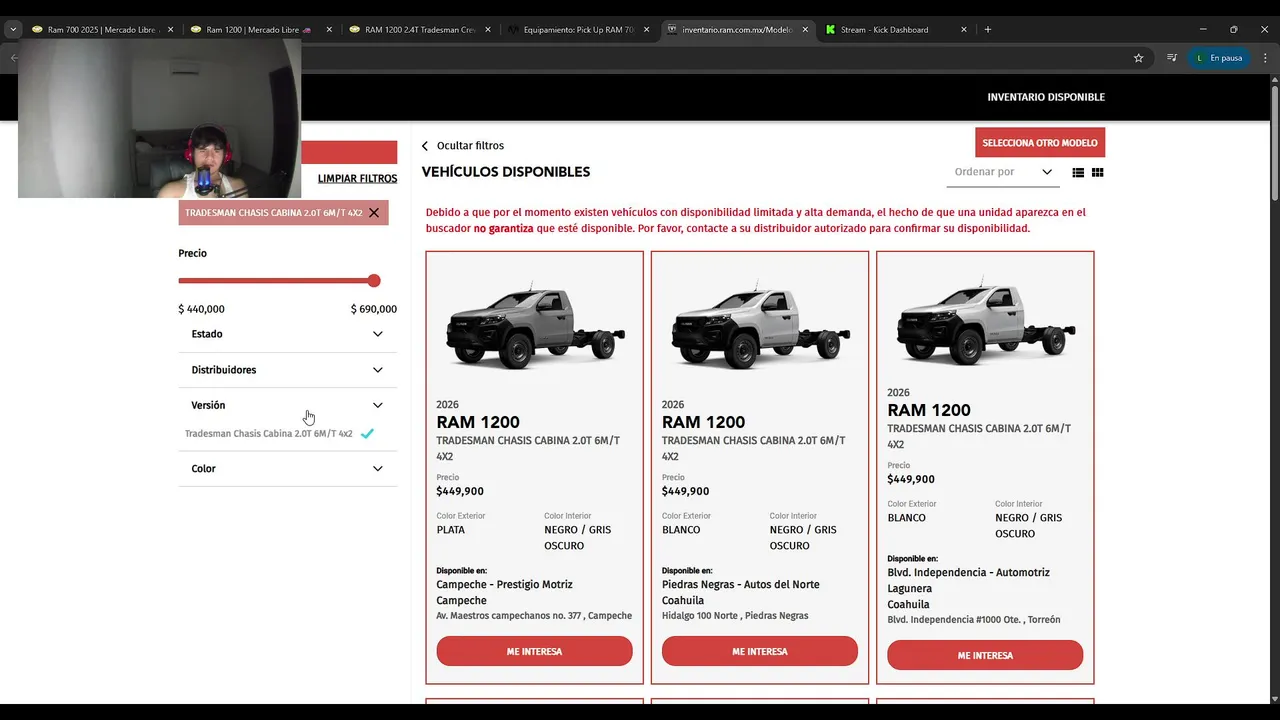1280x720 pixels.
Task: Click the PLATA exterior color value
Action: 451,530
